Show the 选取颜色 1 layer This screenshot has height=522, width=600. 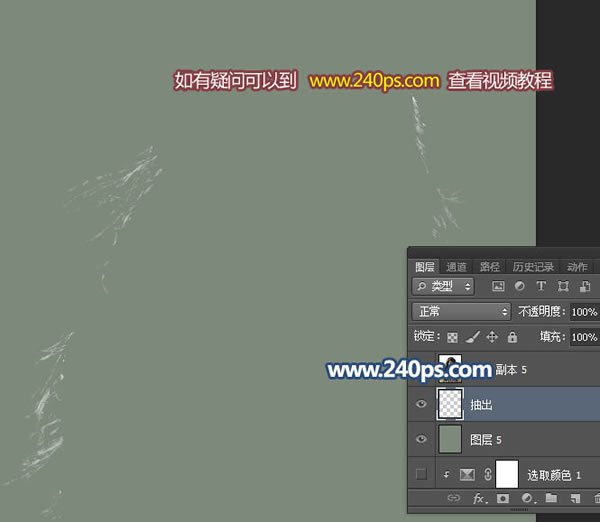click(x=421, y=475)
